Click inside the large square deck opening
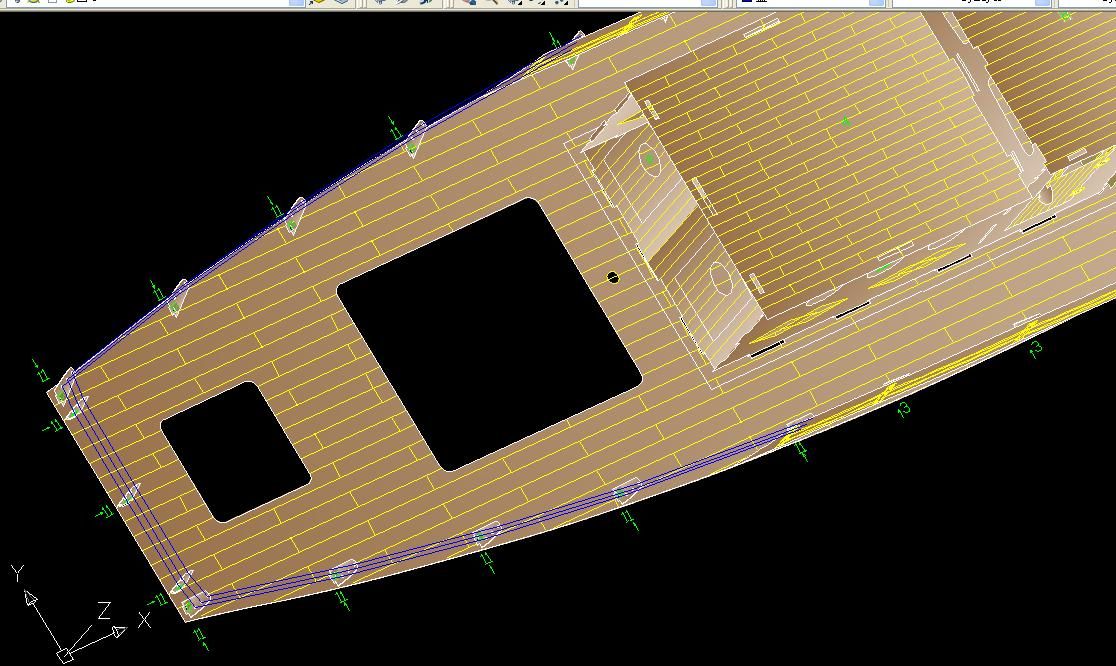 (488, 335)
